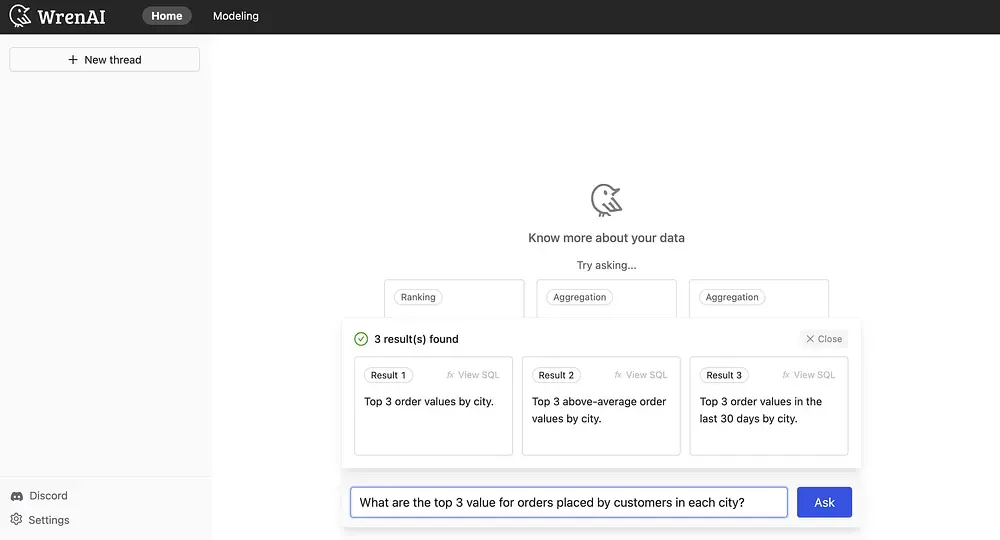Image resolution: width=1000 pixels, height=540 pixels.
Task: Click the green success checkmark icon
Action: [x=361, y=339]
